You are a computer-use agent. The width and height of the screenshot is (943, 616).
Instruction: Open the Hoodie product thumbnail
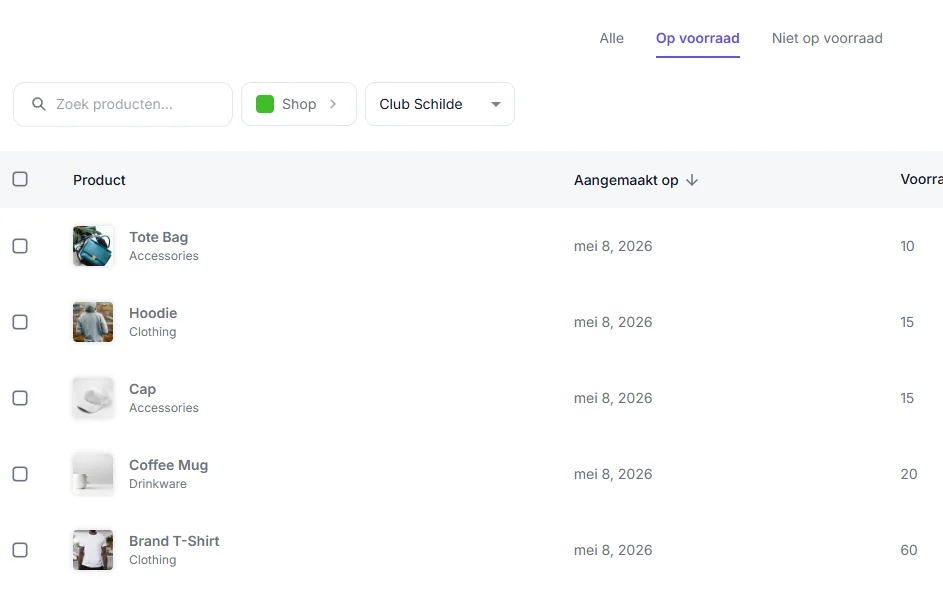[x=93, y=322]
